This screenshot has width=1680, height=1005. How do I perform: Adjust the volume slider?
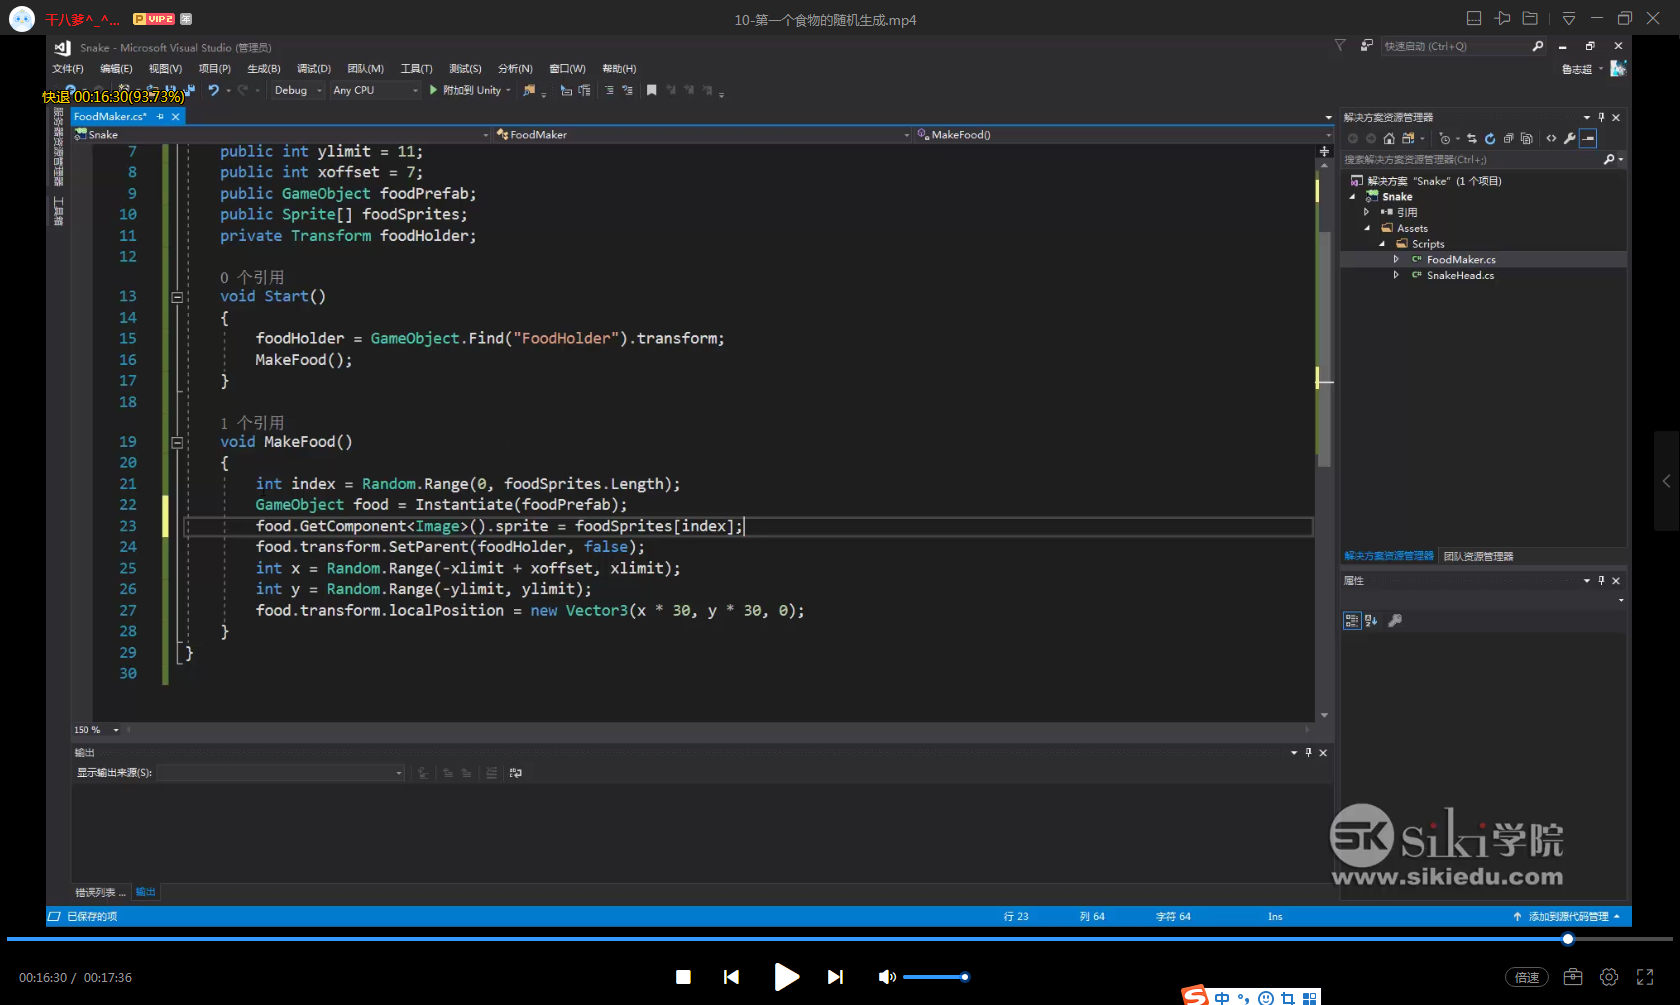(935, 977)
